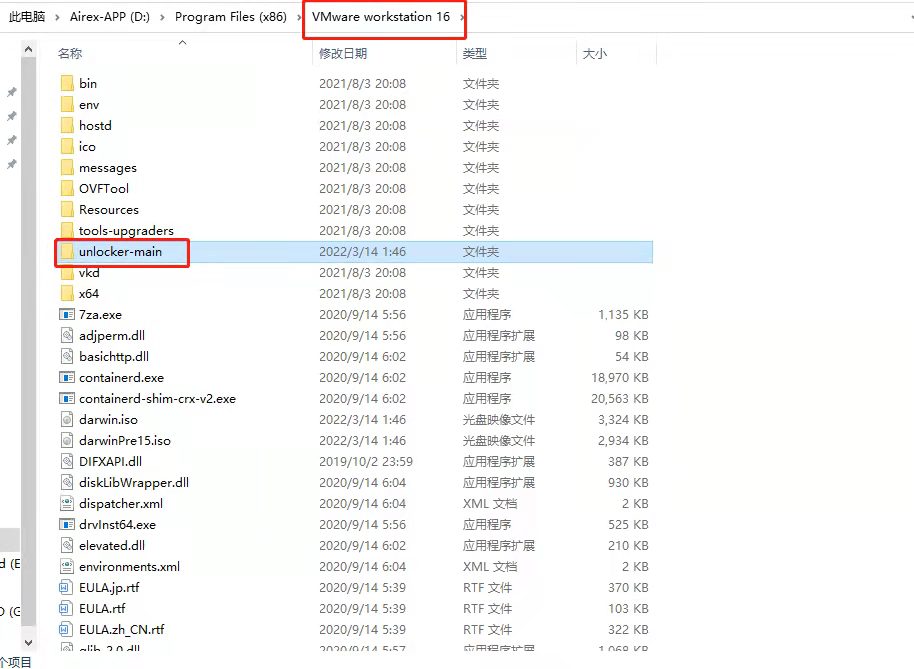Click the 2022/3/14 1:46 date of unlocker-main
914x669 pixels.
click(x=363, y=252)
